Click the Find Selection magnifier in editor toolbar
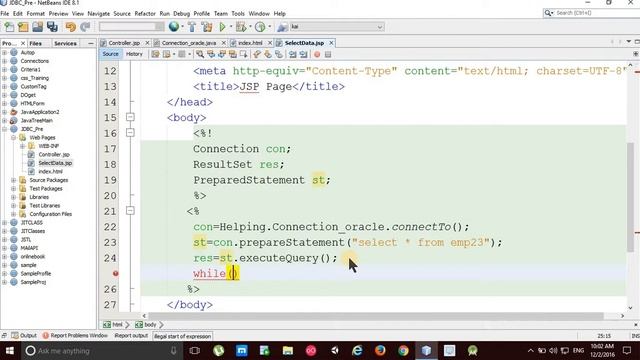The width and height of the screenshot is (640, 360). [200, 54]
